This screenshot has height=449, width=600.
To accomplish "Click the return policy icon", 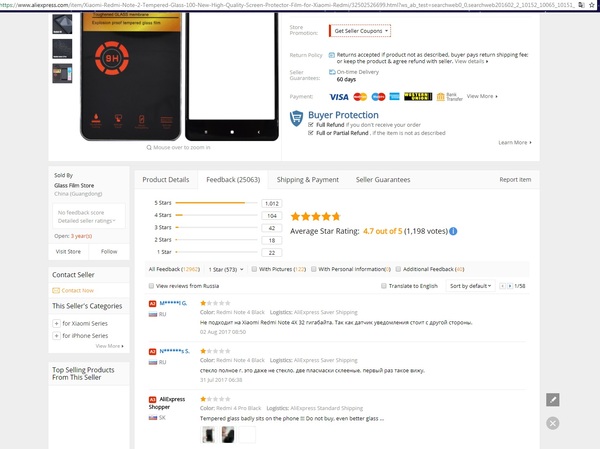I will [x=332, y=55].
